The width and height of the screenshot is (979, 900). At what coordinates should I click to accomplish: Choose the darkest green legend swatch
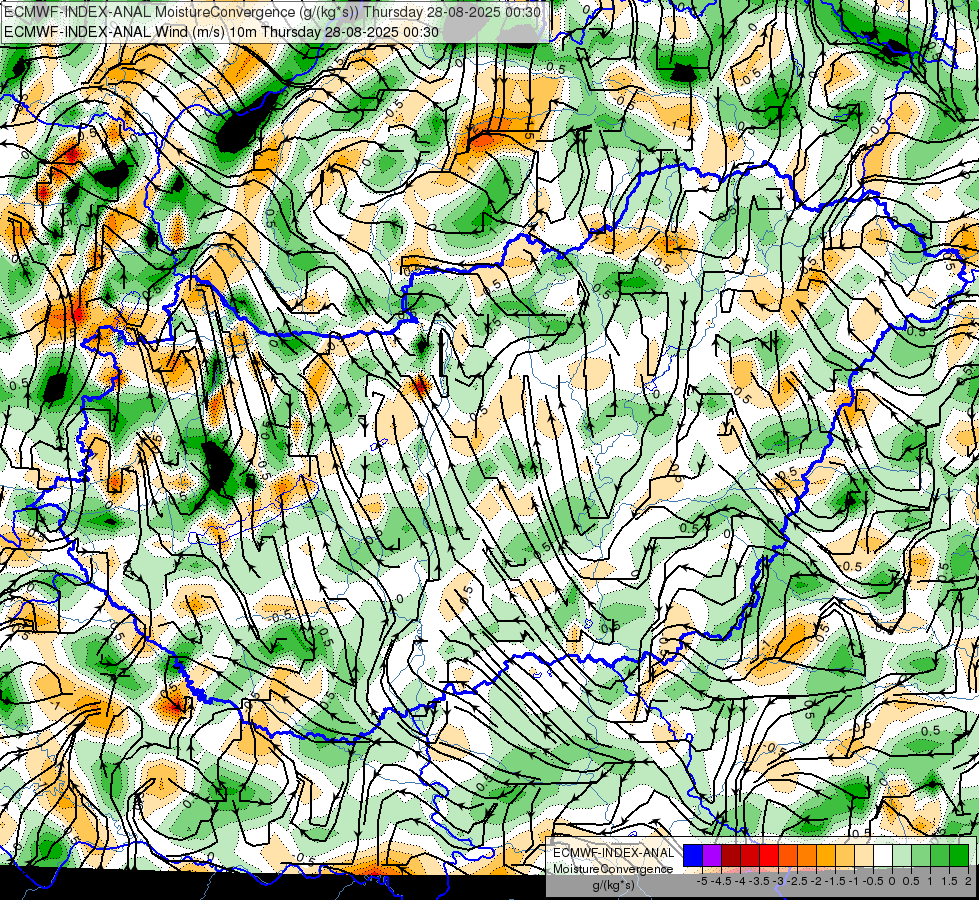(x=959, y=856)
